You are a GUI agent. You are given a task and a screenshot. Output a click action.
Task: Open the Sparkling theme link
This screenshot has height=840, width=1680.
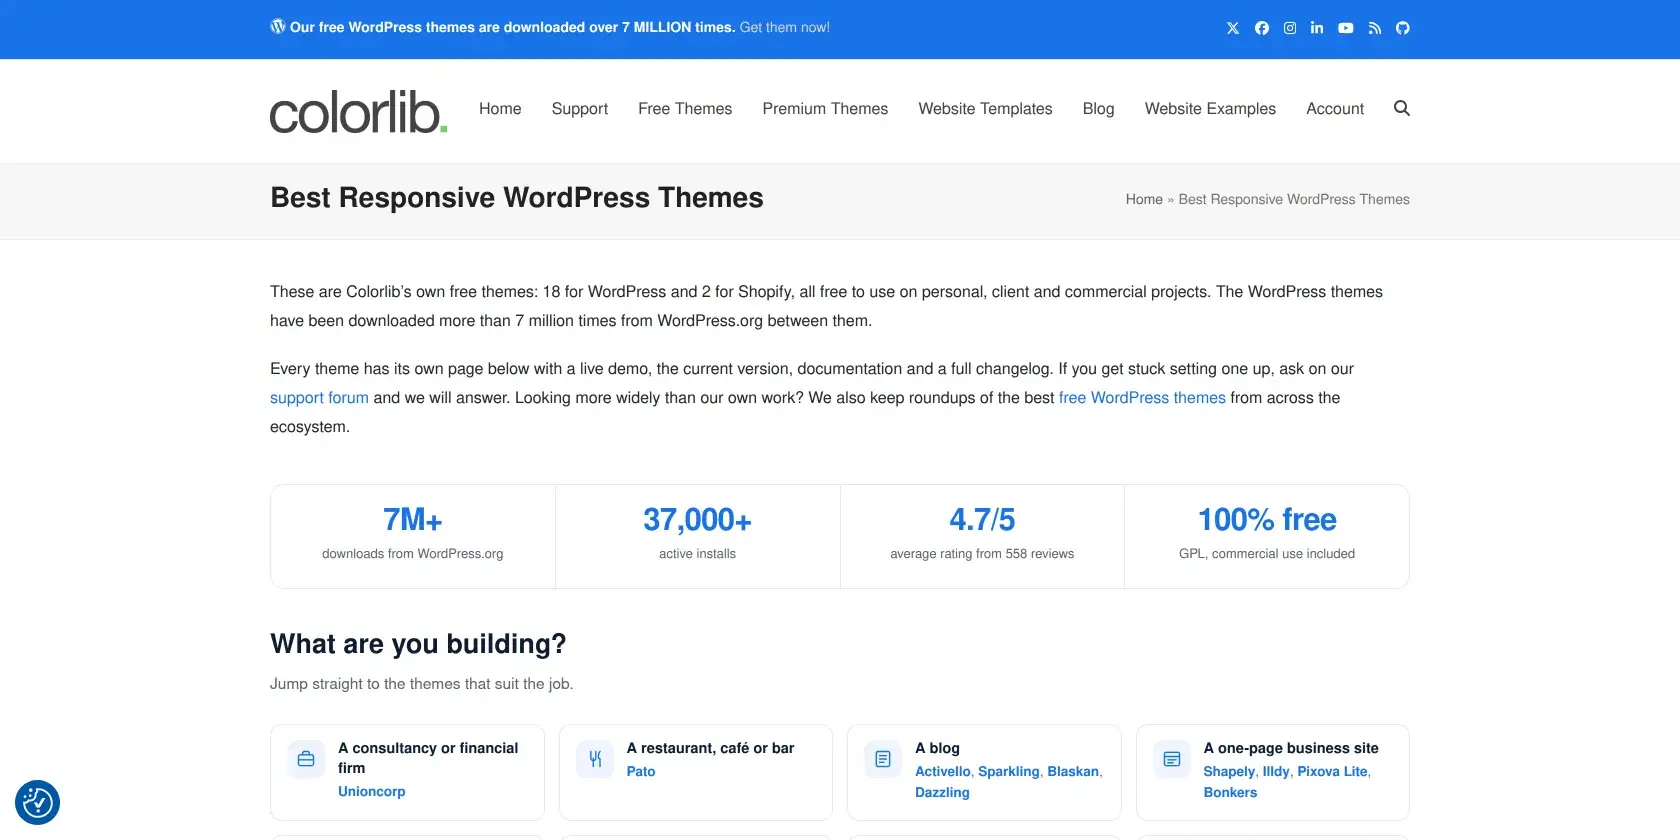coord(1009,771)
